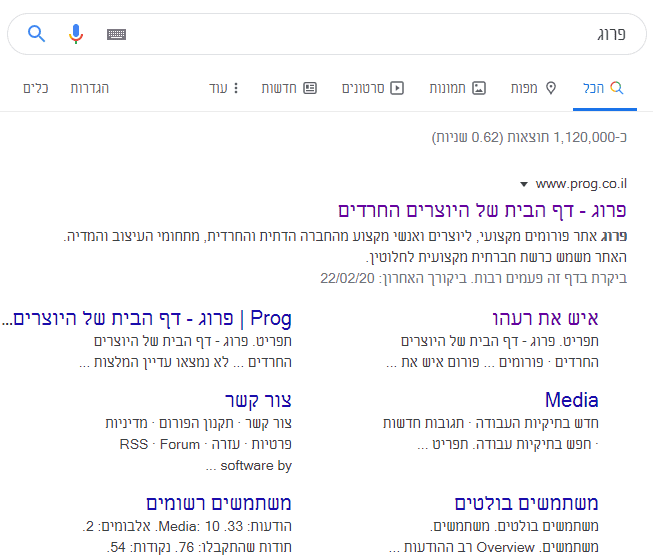Screen dimensions: 653x559
Task: Click the snippet line האתר משמש כרשת חברתית
Action: point(496,257)
